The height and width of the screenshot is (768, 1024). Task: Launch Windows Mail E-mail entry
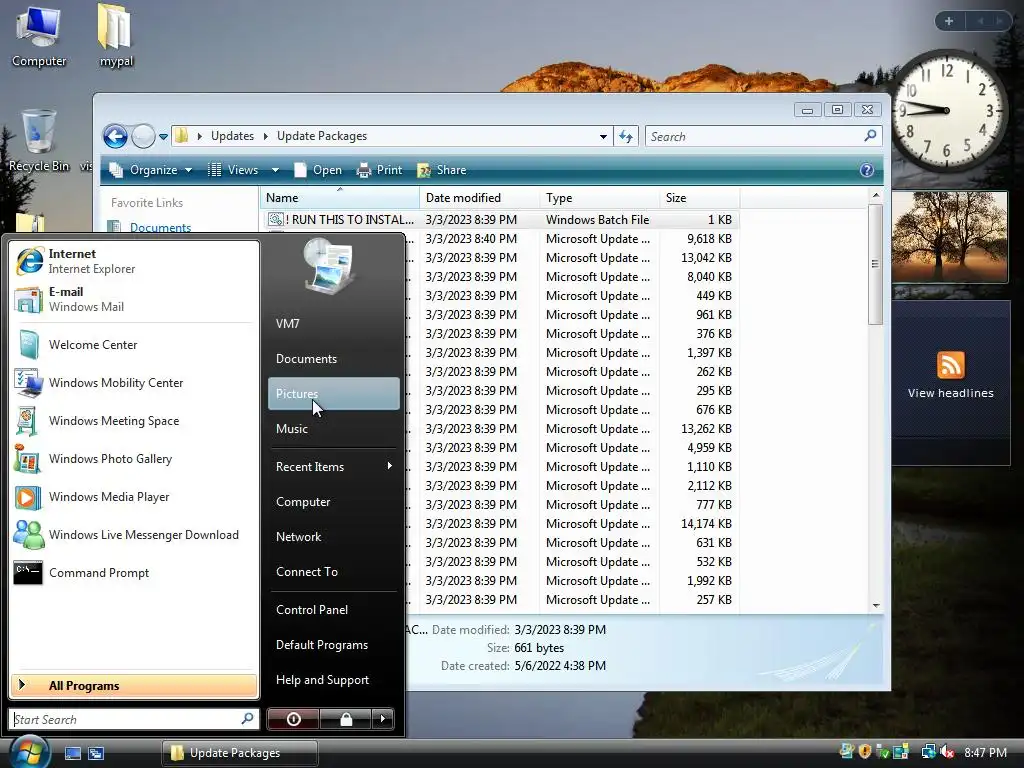(134, 299)
